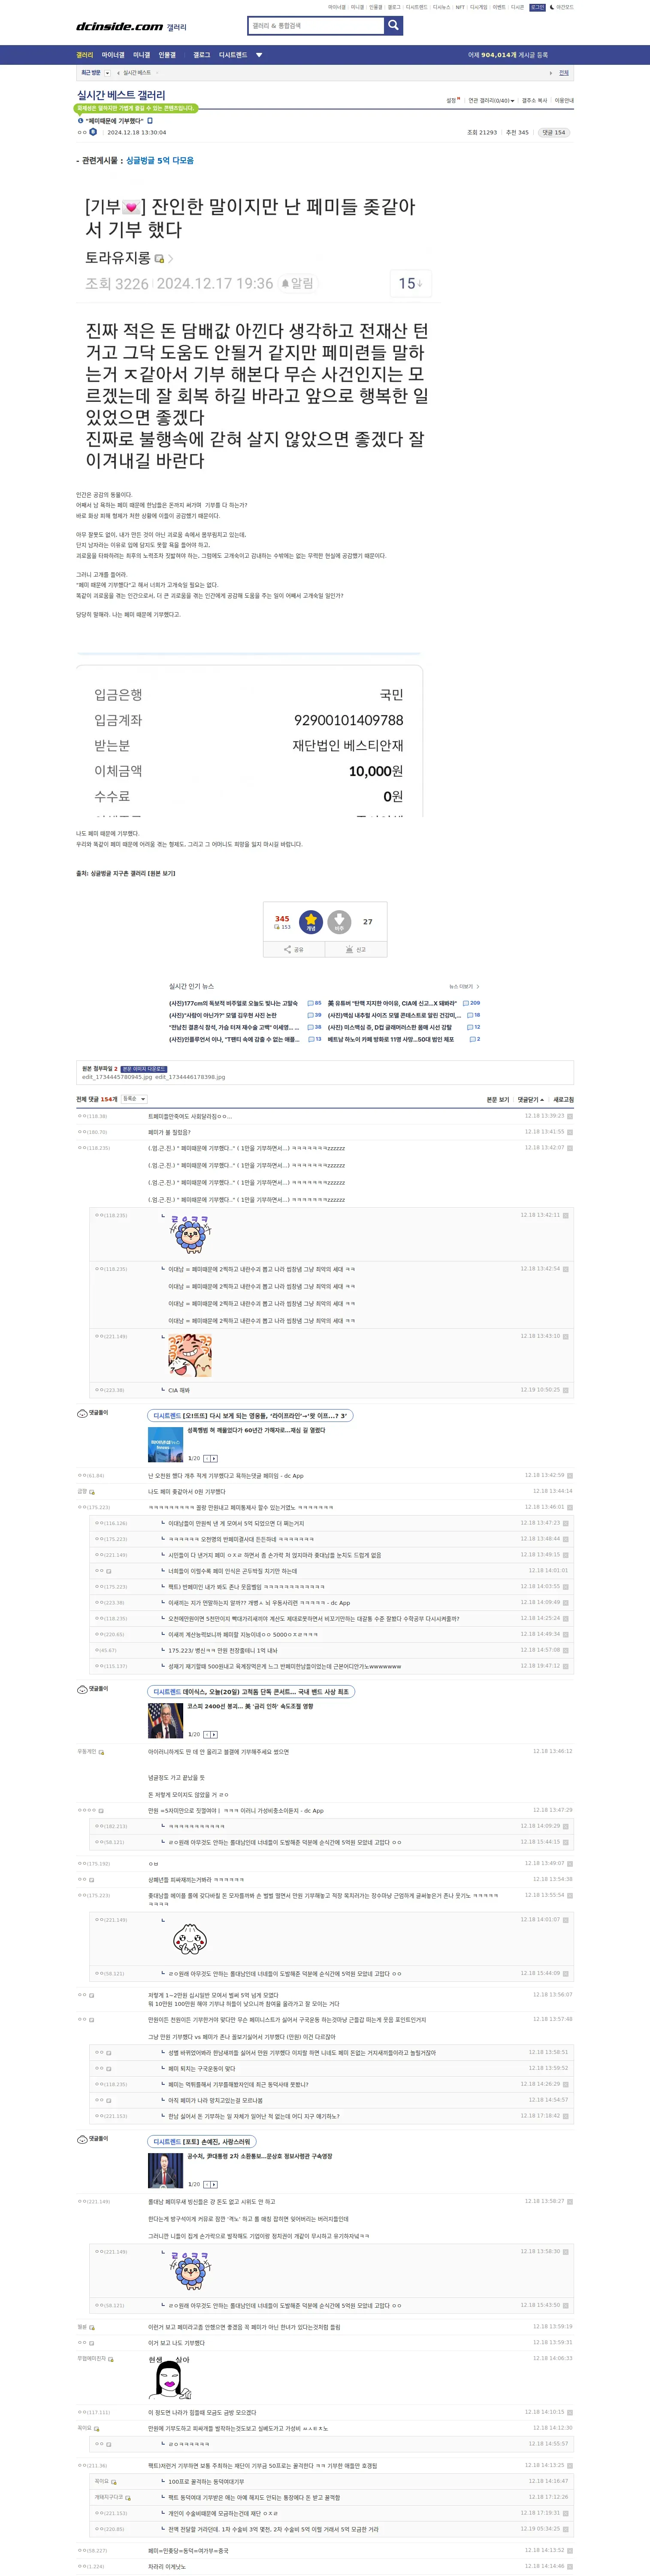This screenshot has width=650, height=2576.
Task: Open the 갤로그 nav tab
Action: [x=202, y=55]
